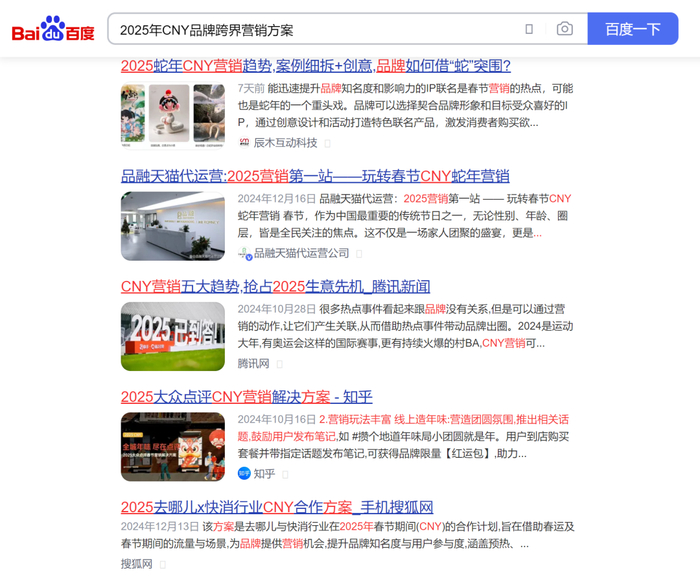Open the 品融天猫代运营公司 source name
Viewport: 700px width, 585px height.
301,253
